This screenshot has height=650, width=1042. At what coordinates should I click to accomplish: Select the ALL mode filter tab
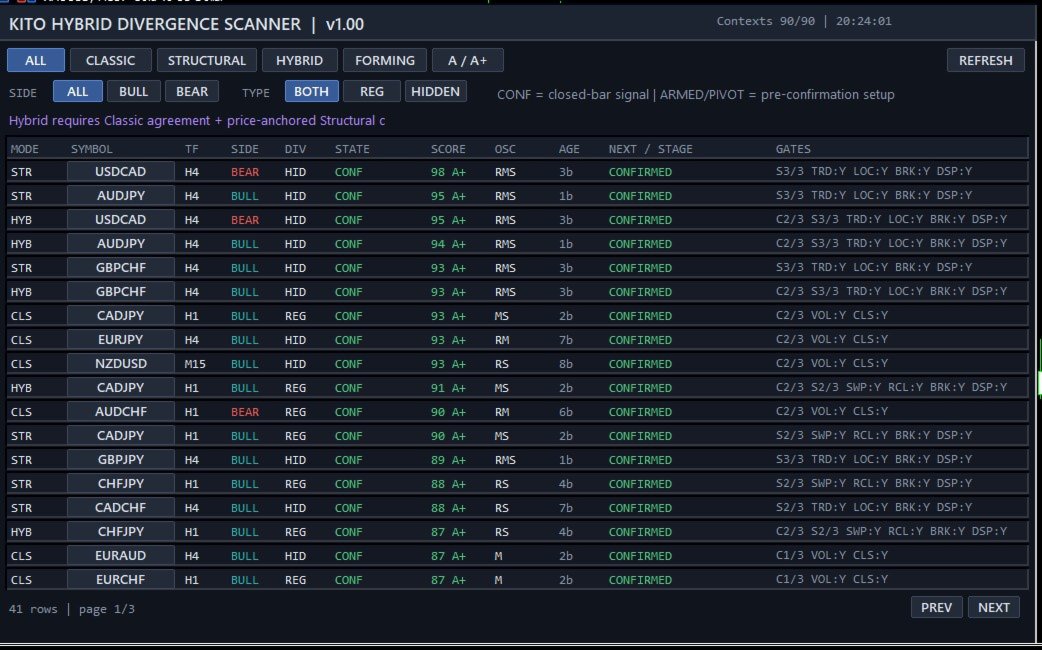click(36, 60)
